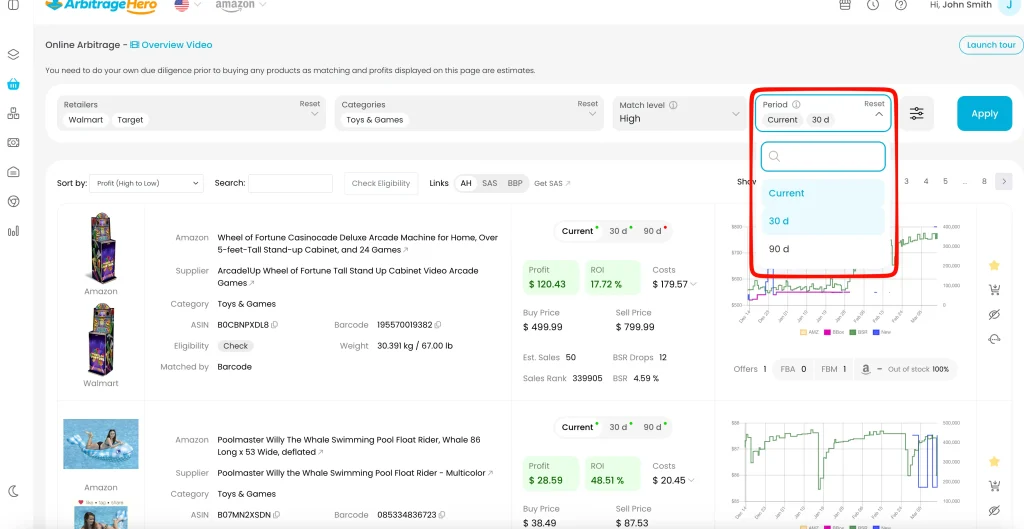This screenshot has height=529, width=1024.
Task: Click the product Search input field
Action: pyautogui.click(x=290, y=184)
